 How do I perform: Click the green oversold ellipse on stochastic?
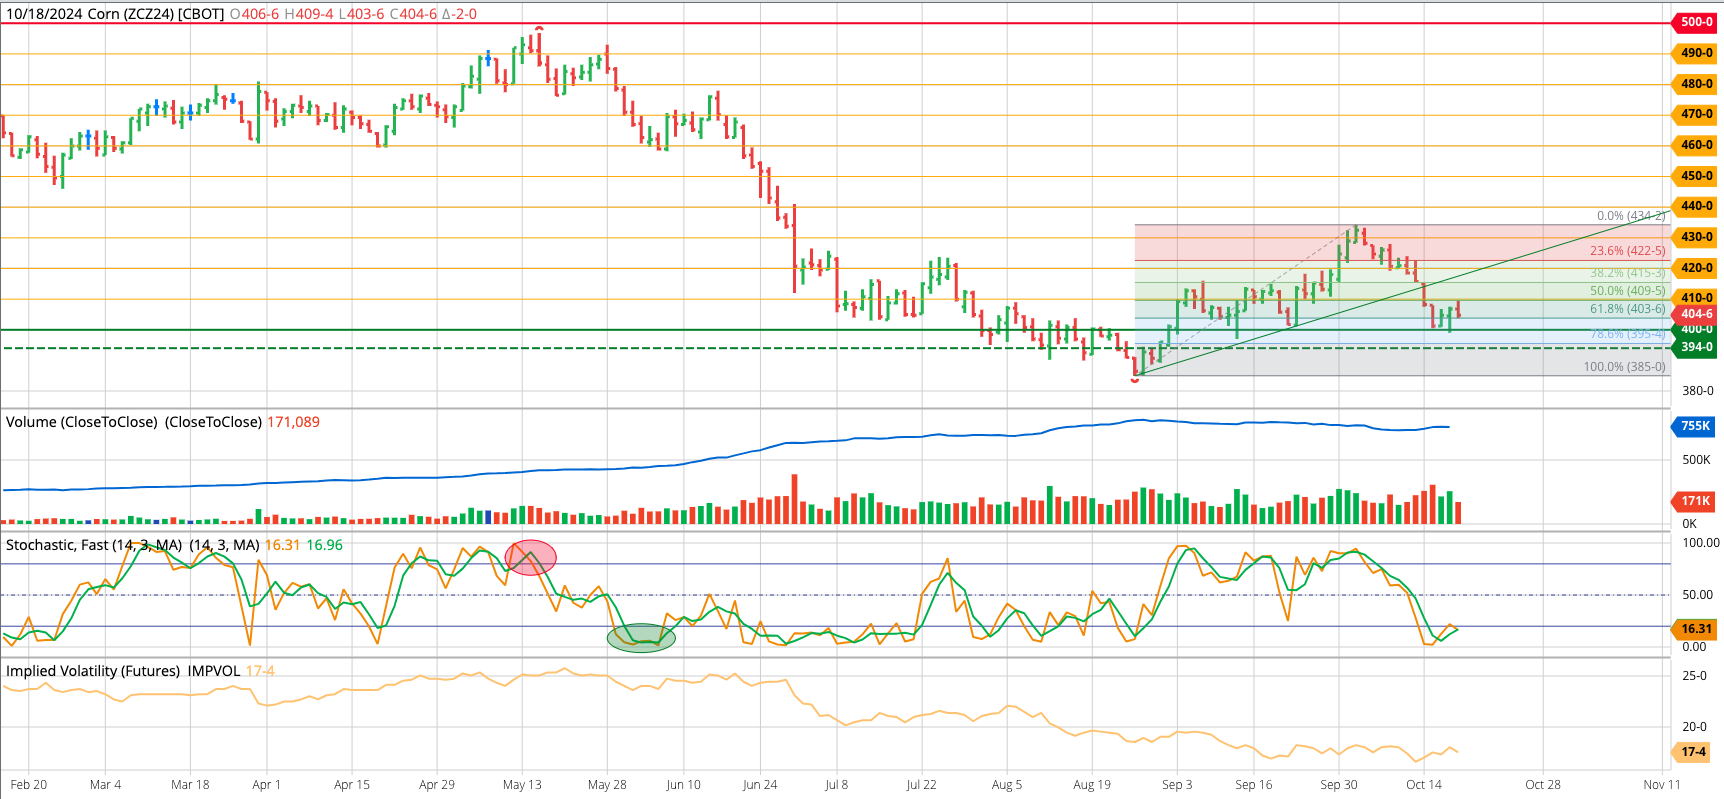click(641, 638)
